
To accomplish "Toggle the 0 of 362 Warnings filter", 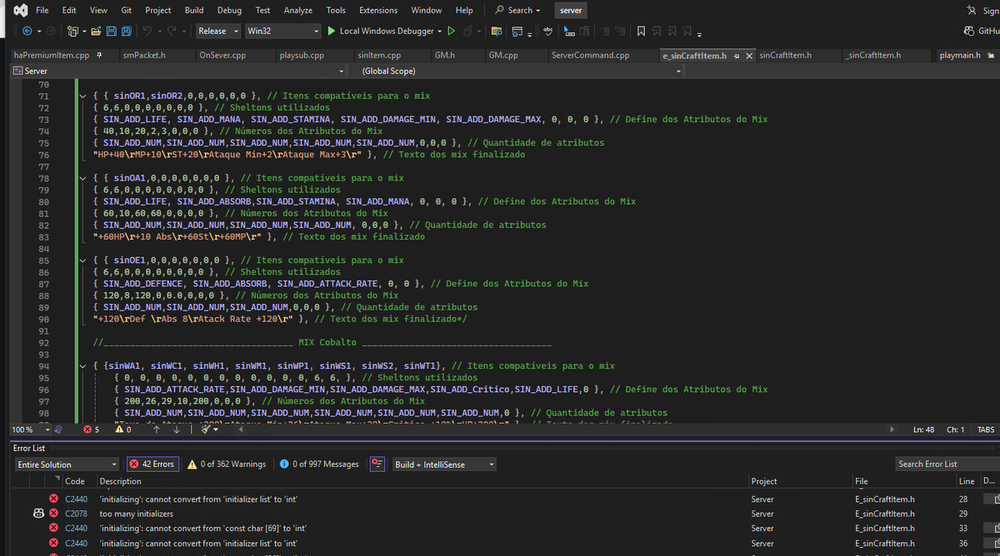I will point(226,464).
